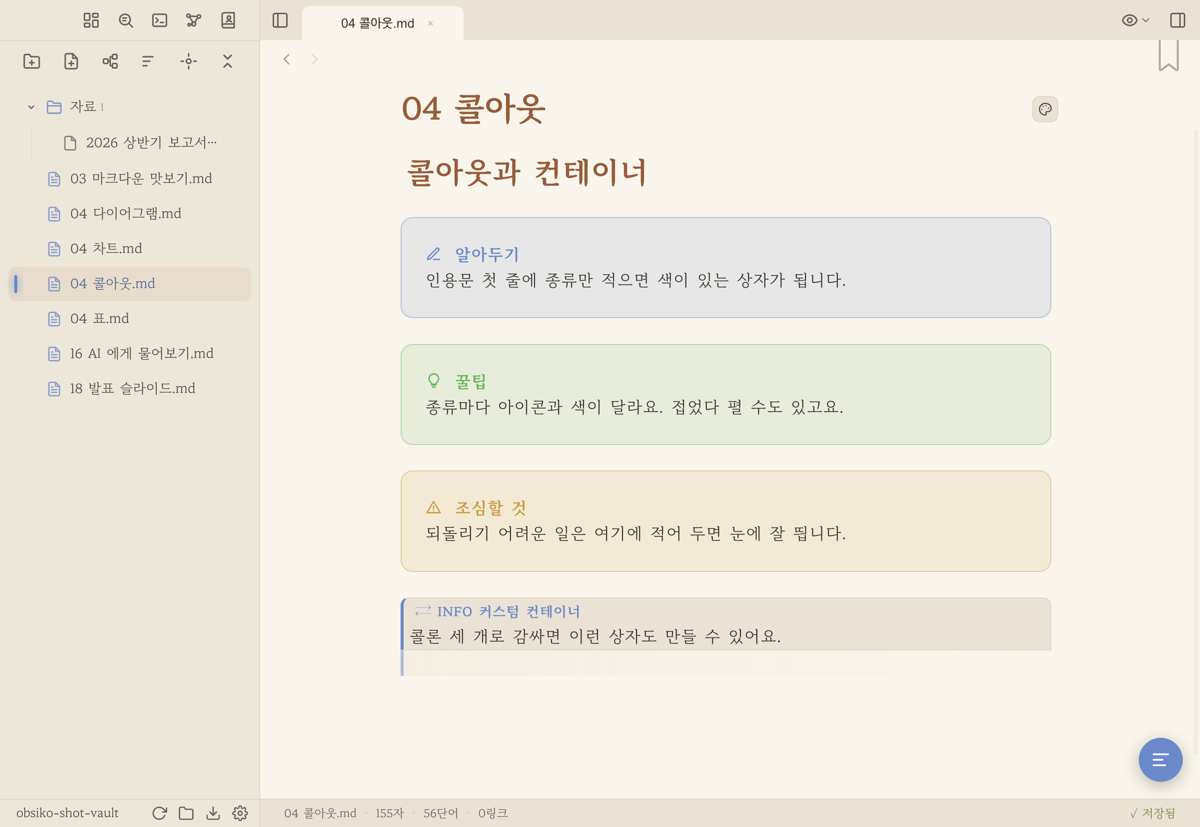
Task: Open the contact card icon
Action: pos(228,20)
